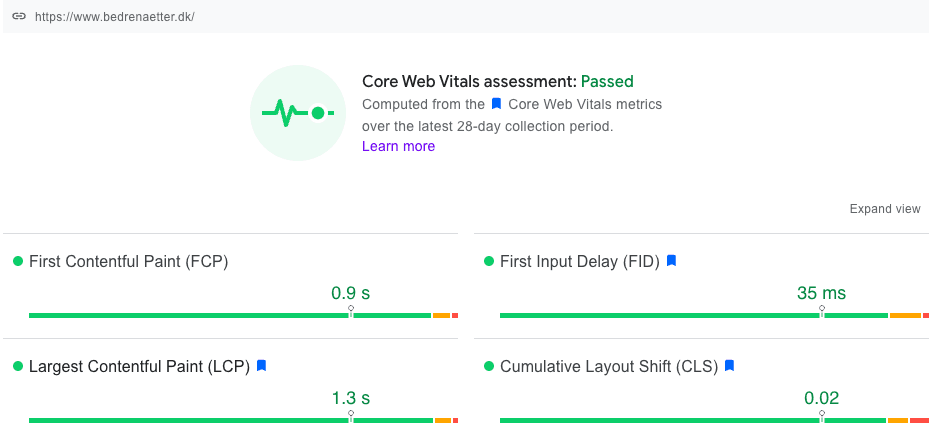Click the green dot beside First Input Delay

click(x=489, y=262)
